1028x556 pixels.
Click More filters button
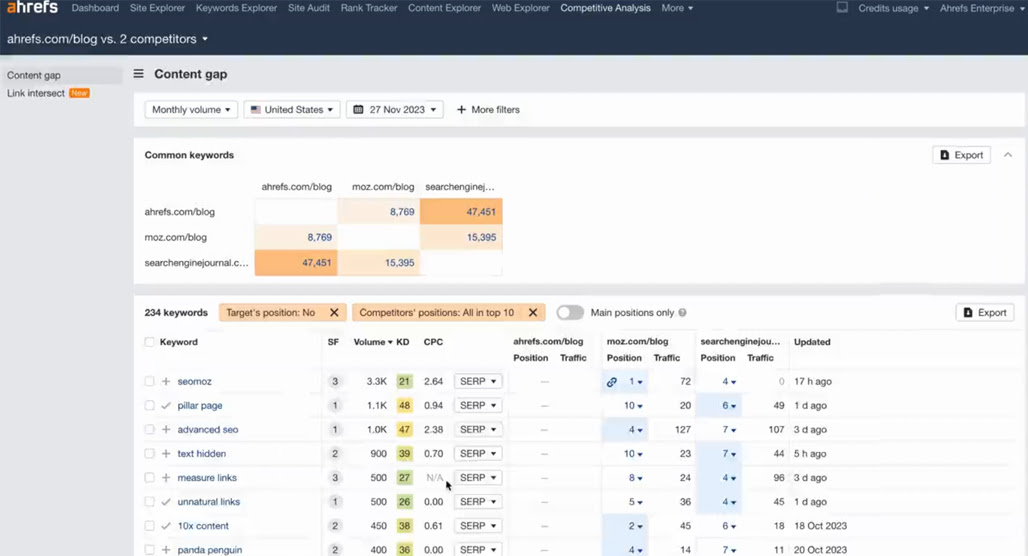pos(488,109)
